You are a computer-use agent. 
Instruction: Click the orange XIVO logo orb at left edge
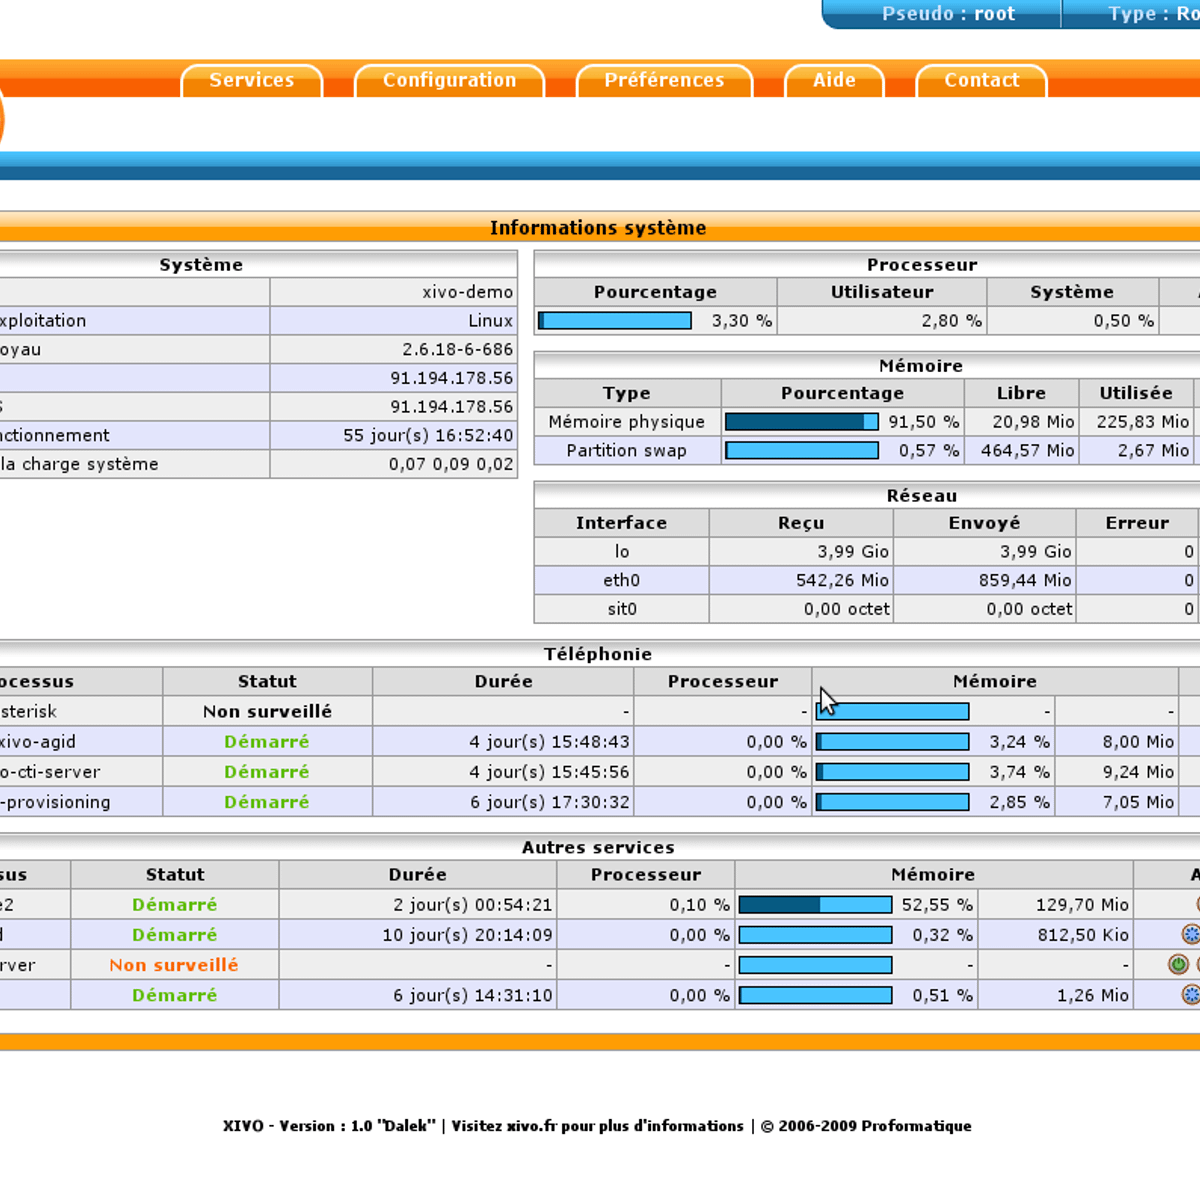(x=1, y=120)
